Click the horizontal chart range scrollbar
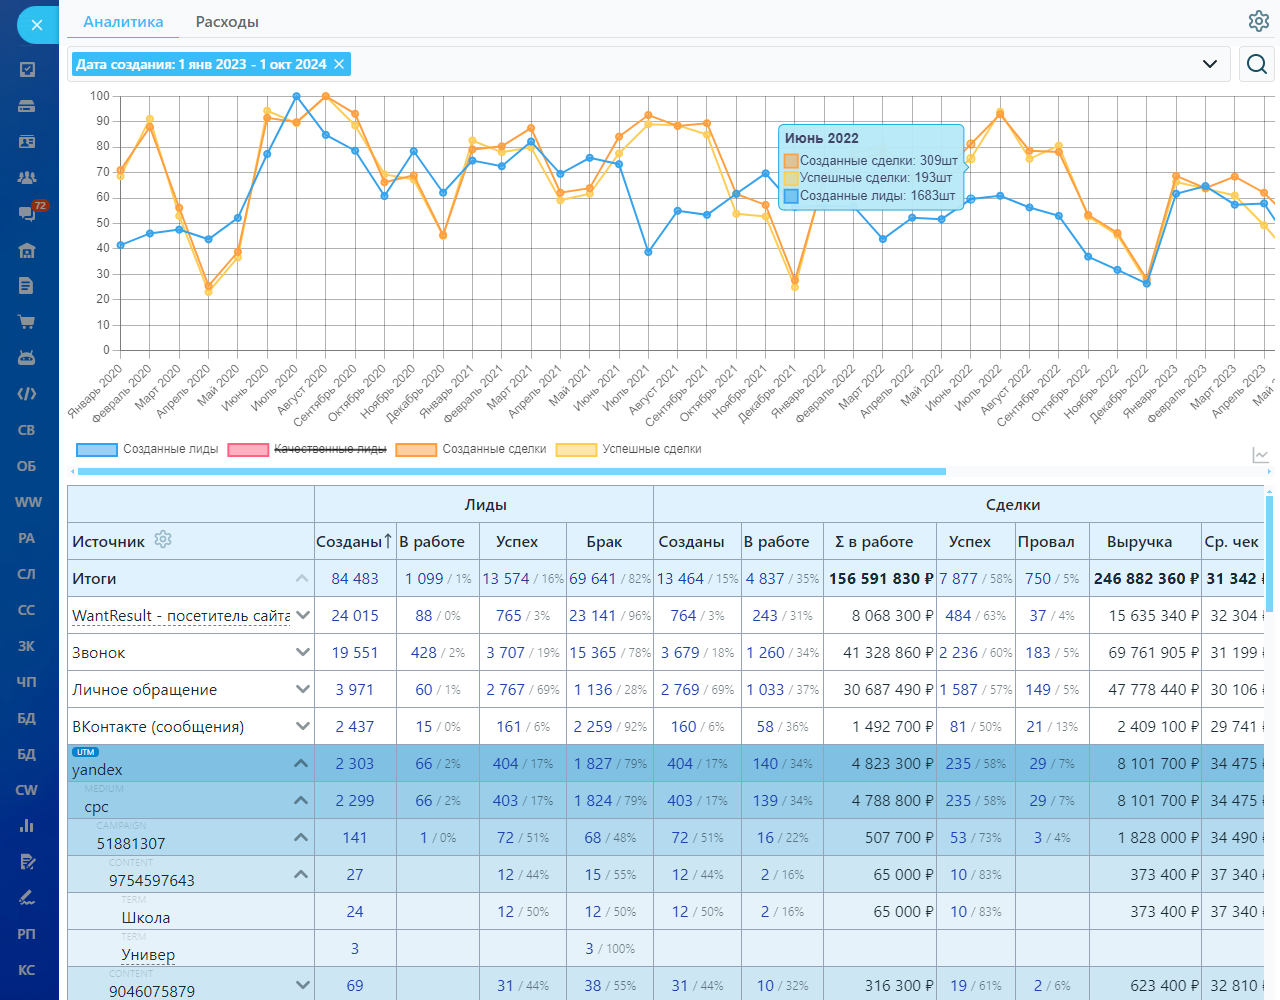The height and width of the screenshot is (1000, 1280). pos(511,471)
